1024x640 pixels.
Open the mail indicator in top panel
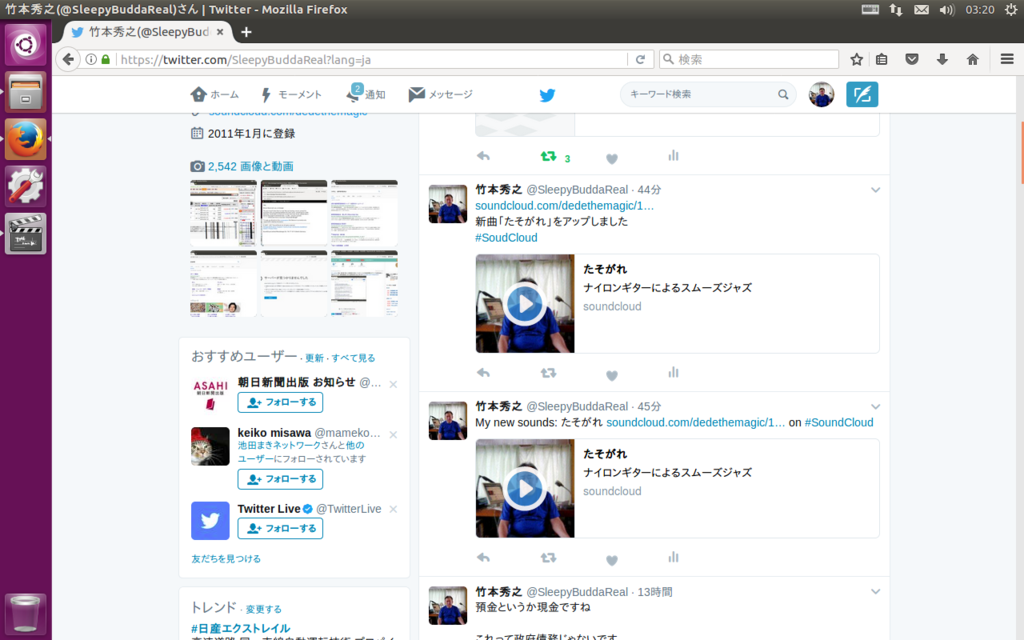click(921, 10)
